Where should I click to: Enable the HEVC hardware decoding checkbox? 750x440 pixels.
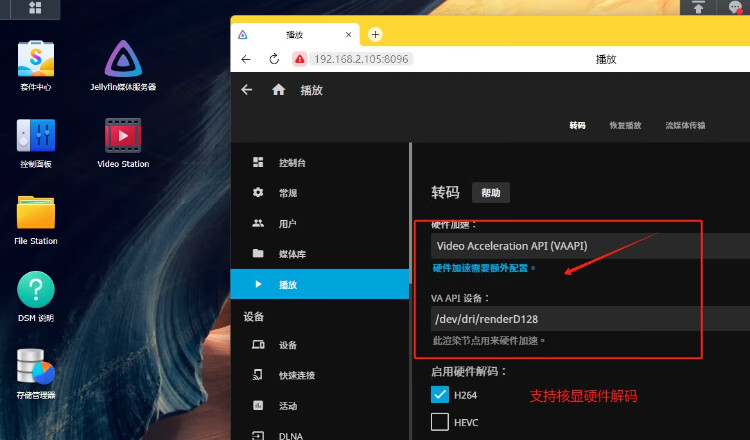pyautogui.click(x=439, y=422)
